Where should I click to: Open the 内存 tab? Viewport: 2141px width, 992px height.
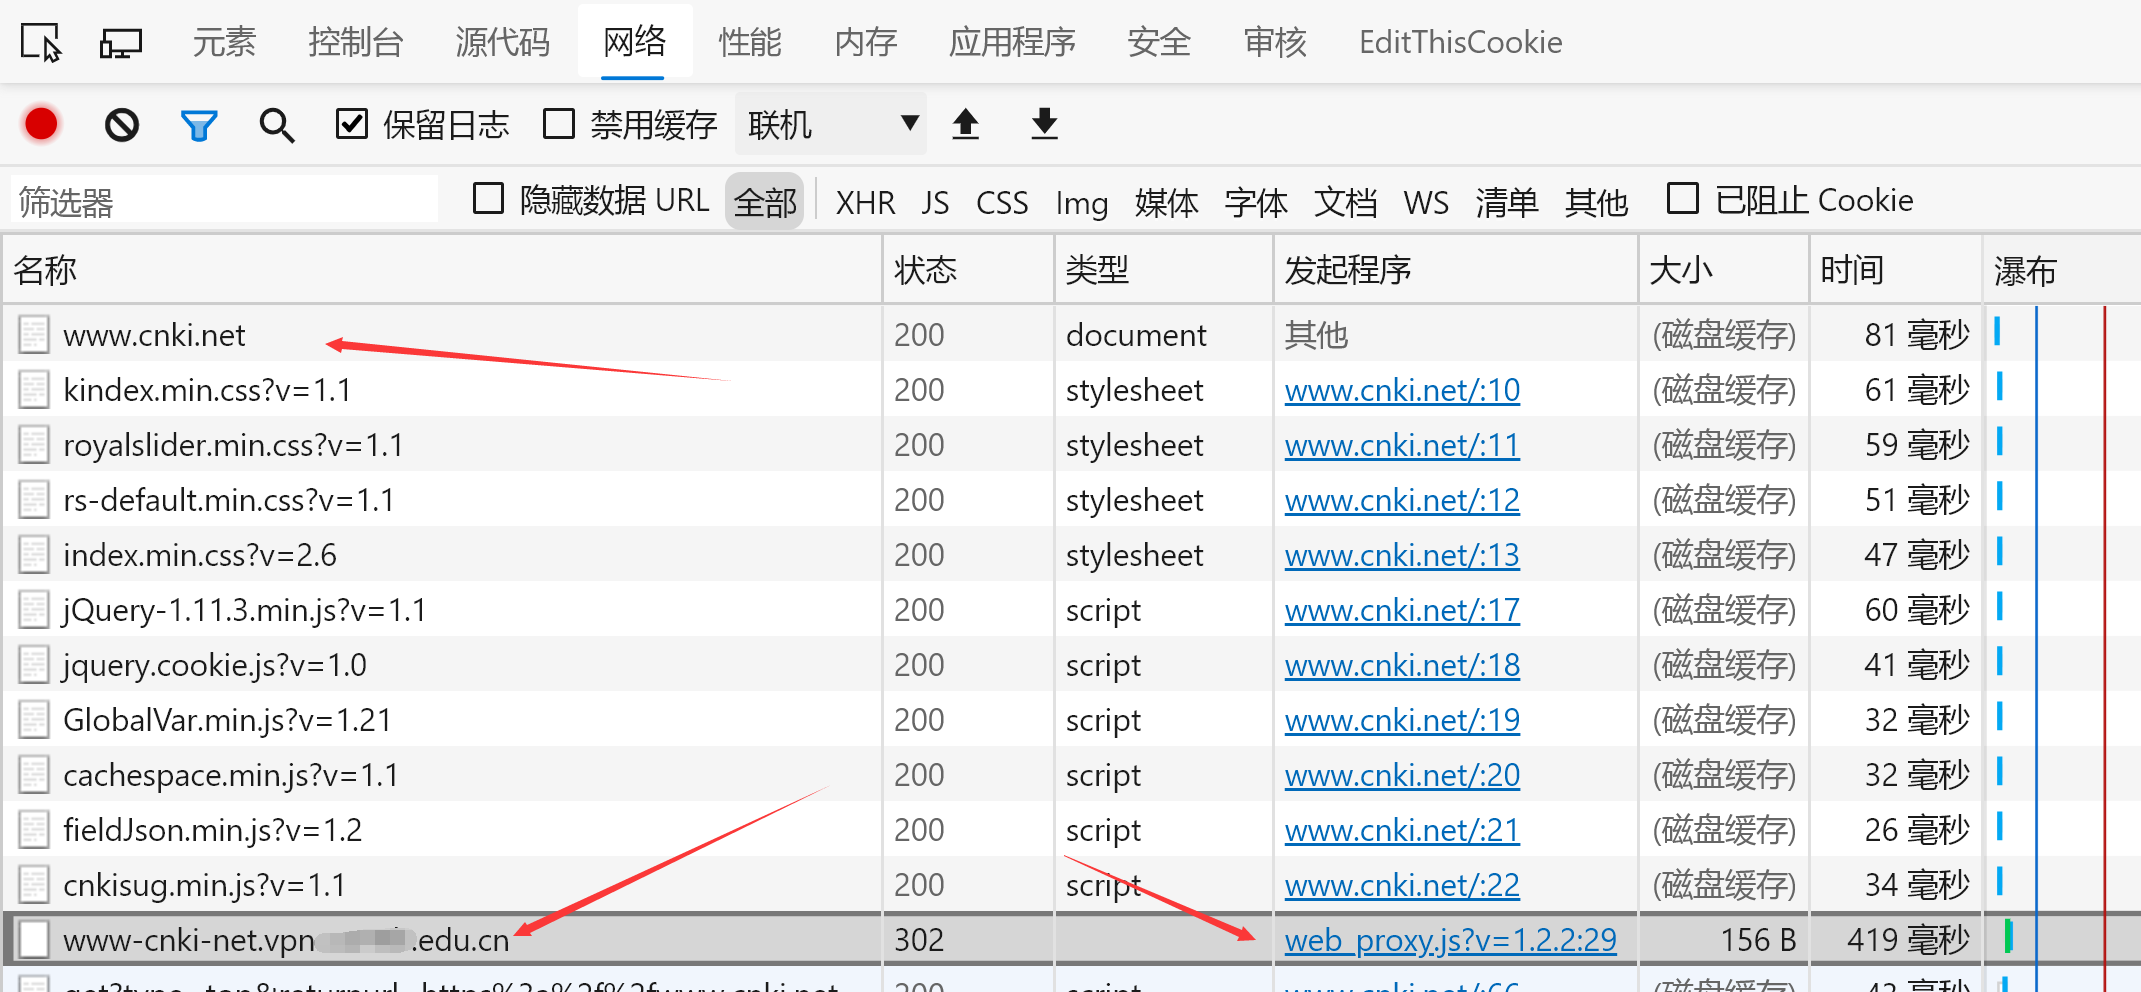click(x=866, y=42)
